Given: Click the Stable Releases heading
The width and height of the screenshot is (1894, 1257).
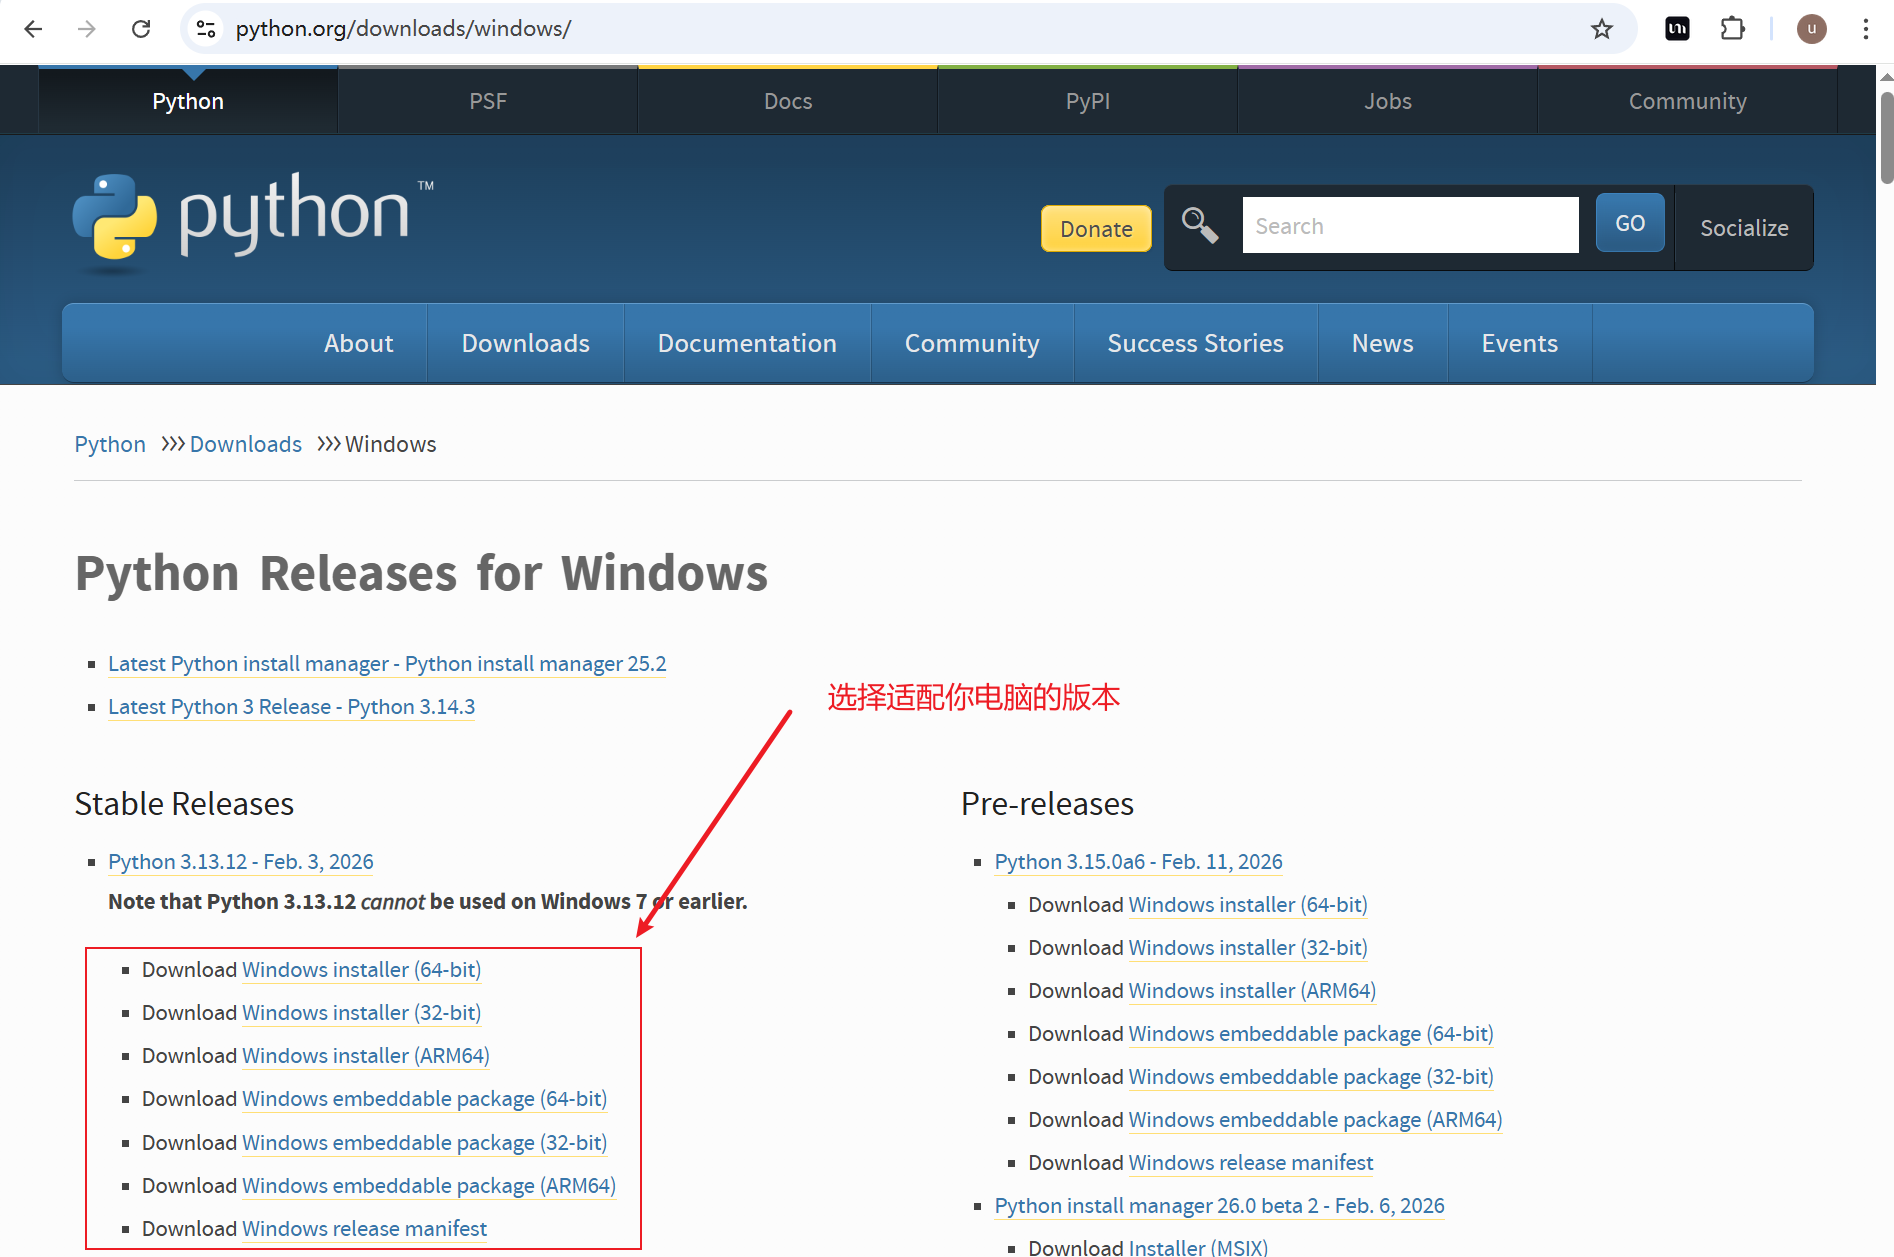Looking at the screenshot, I should pos(184,804).
